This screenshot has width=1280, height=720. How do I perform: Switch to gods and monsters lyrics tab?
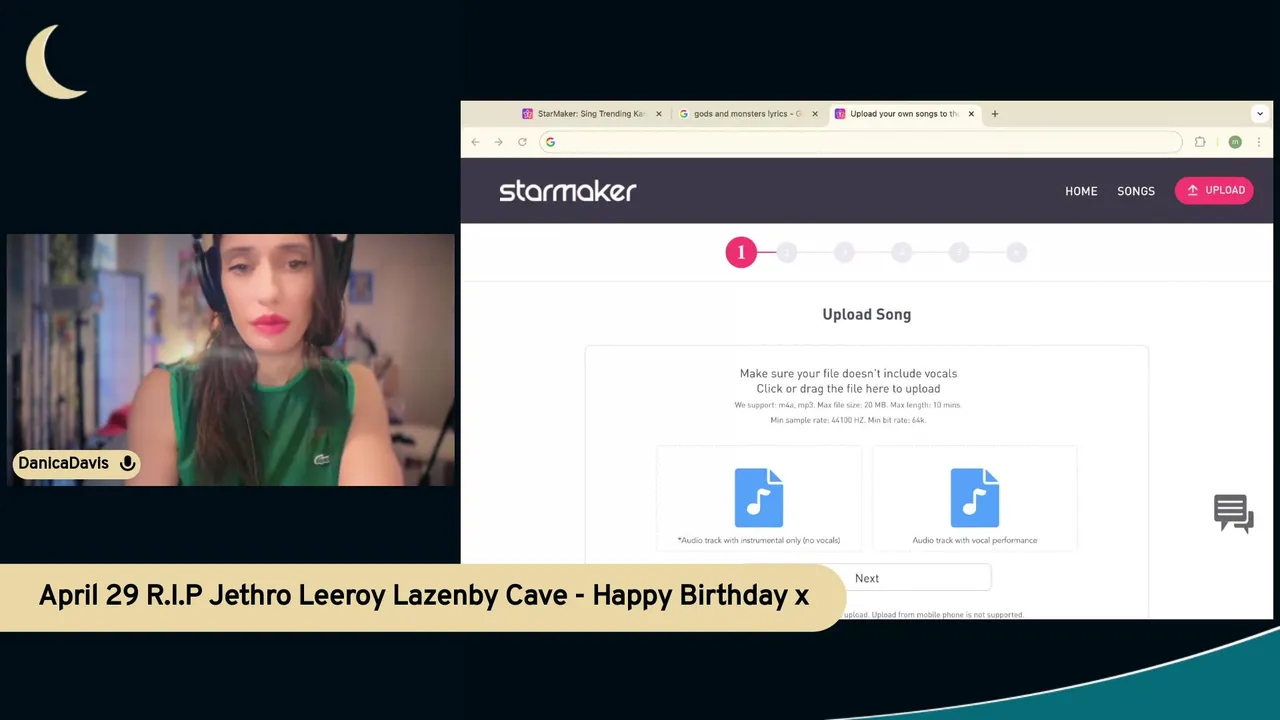(x=748, y=114)
